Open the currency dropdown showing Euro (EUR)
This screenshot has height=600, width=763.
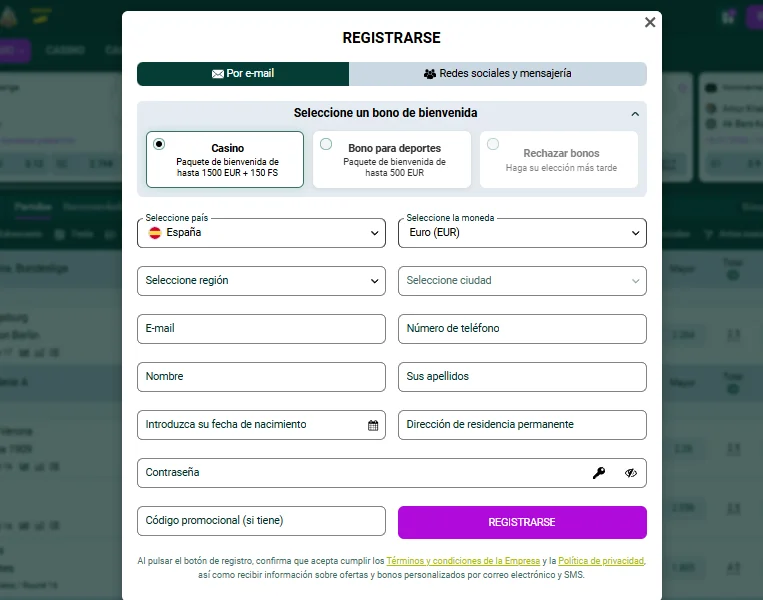[522, 233]
